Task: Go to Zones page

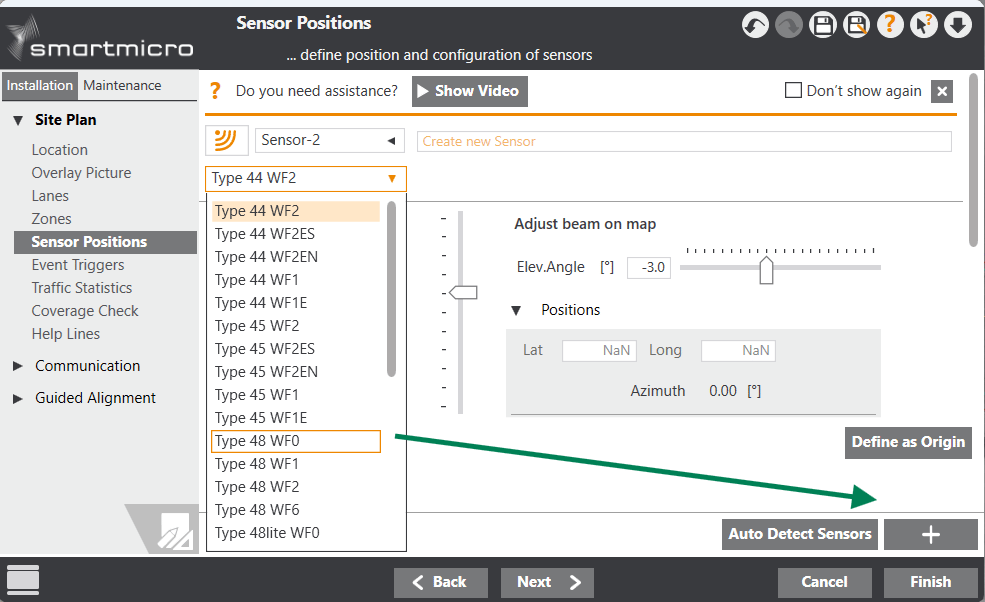Action: pos(52,219)
